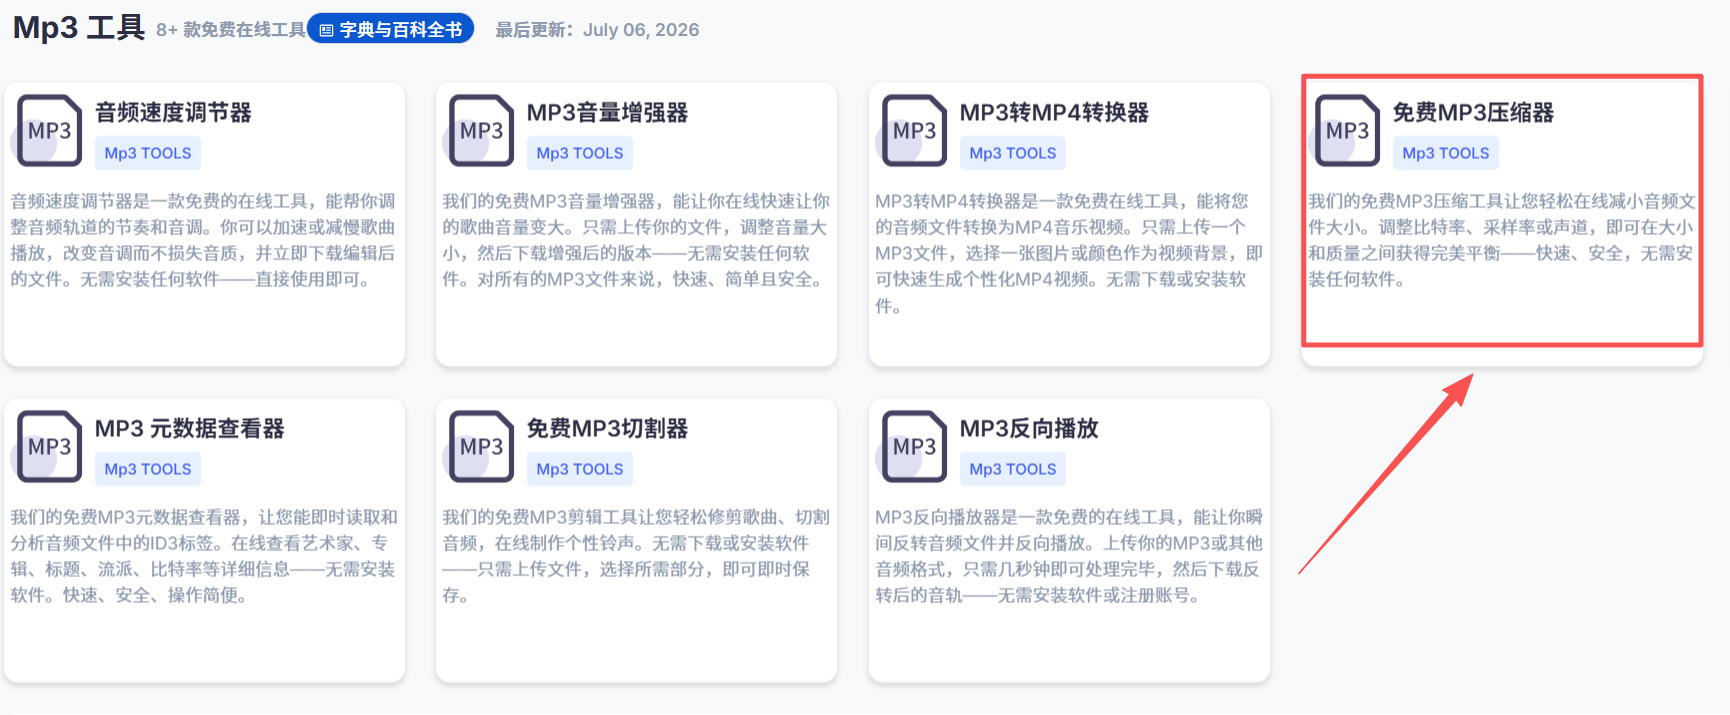Click the description starting 我们的免费MP3剪辑工具

click(636, 556)
